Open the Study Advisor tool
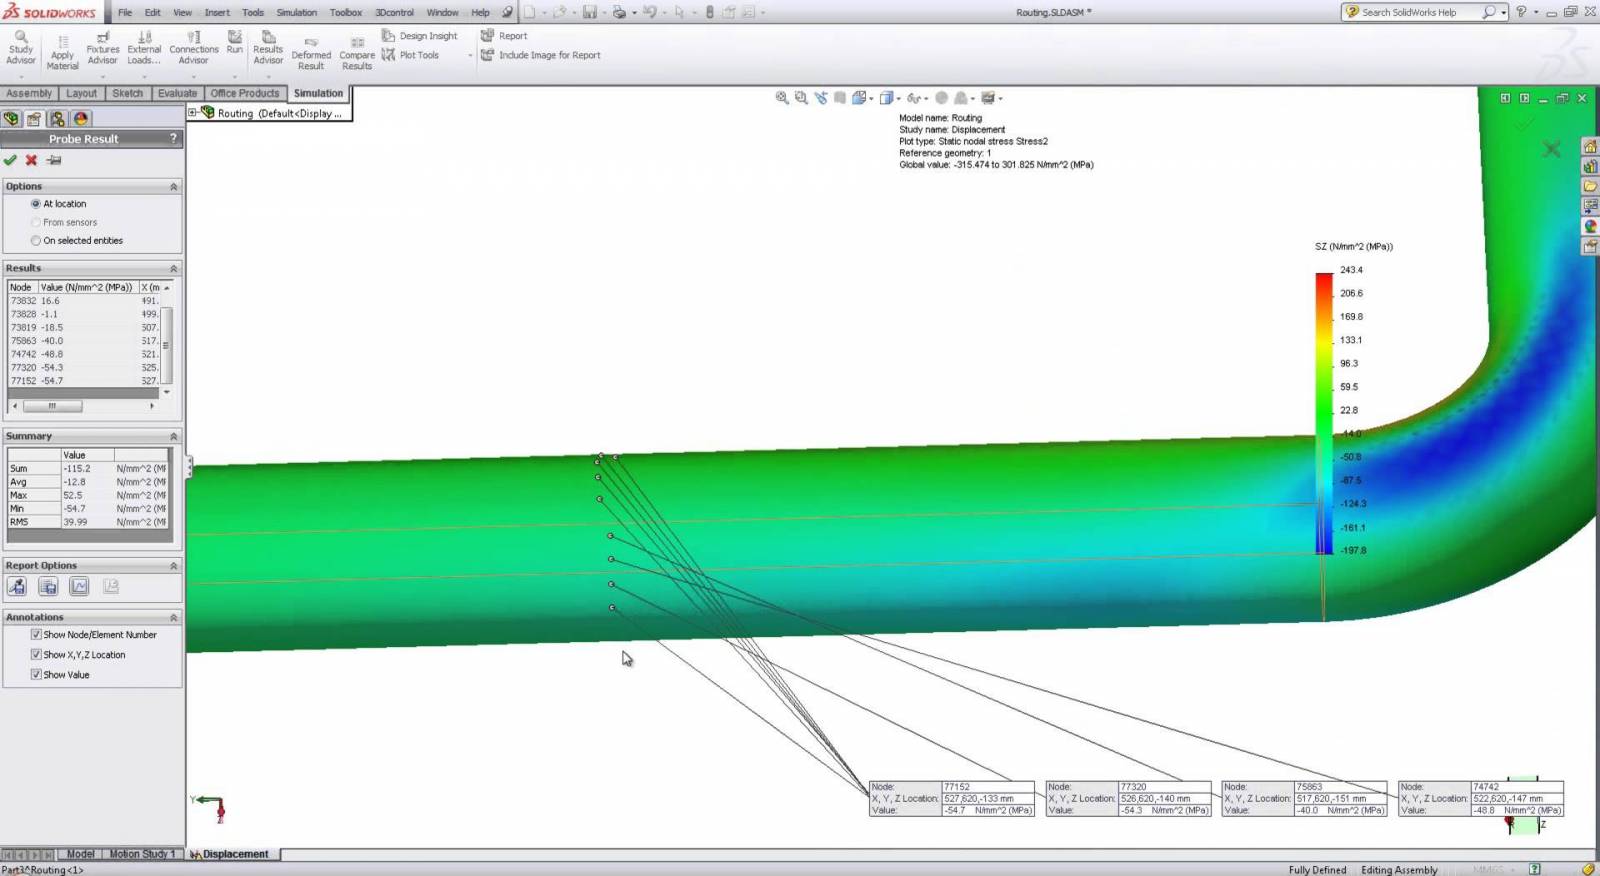Screen dimensions: 1600x876 [21, 48]
